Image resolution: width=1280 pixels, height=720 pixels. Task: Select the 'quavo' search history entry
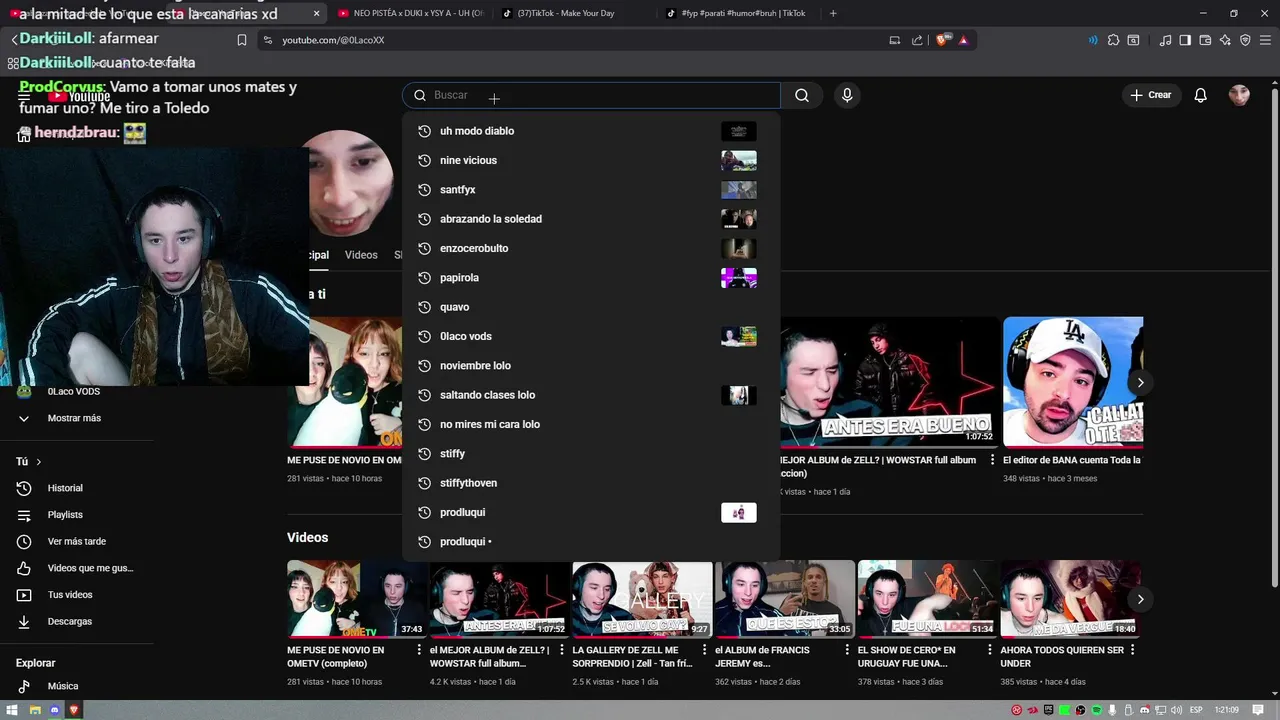pos(591,307)
